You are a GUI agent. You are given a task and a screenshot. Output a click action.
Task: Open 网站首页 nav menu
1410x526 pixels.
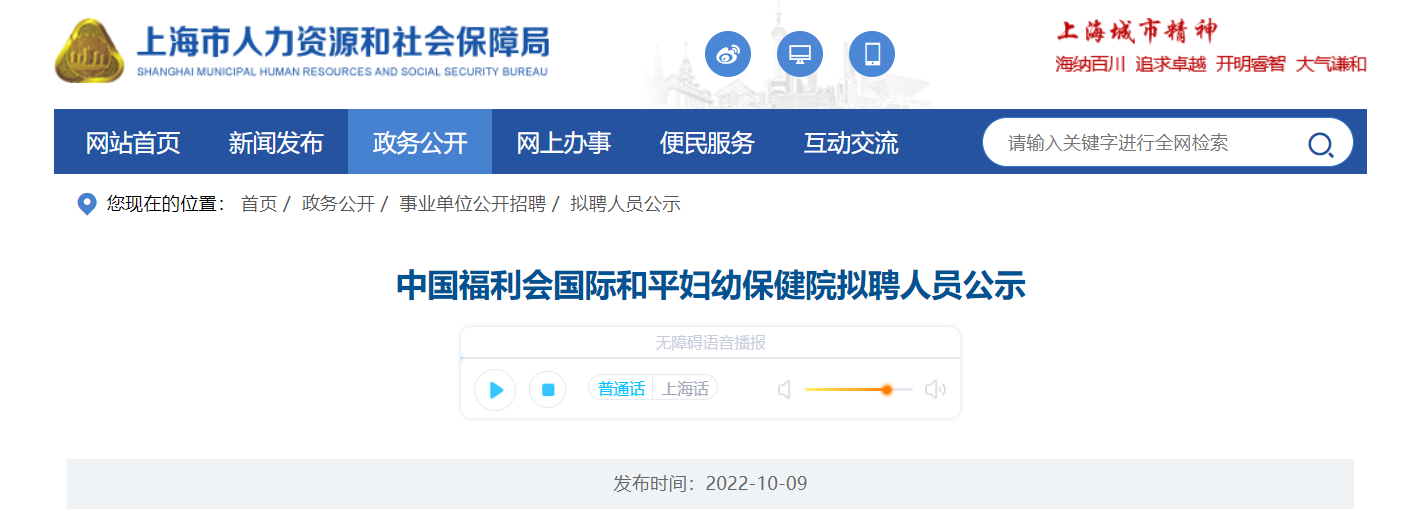pos(133,142)
